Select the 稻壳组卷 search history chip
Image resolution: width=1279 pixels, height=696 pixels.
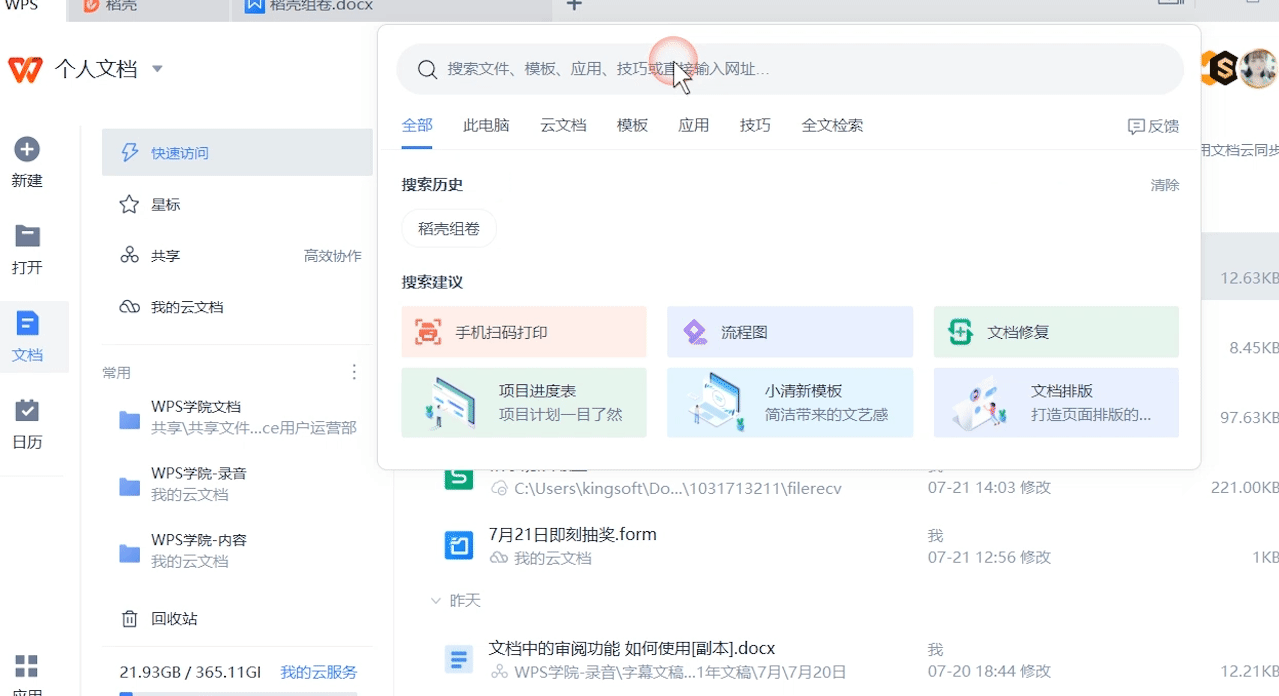coord(449,228)
